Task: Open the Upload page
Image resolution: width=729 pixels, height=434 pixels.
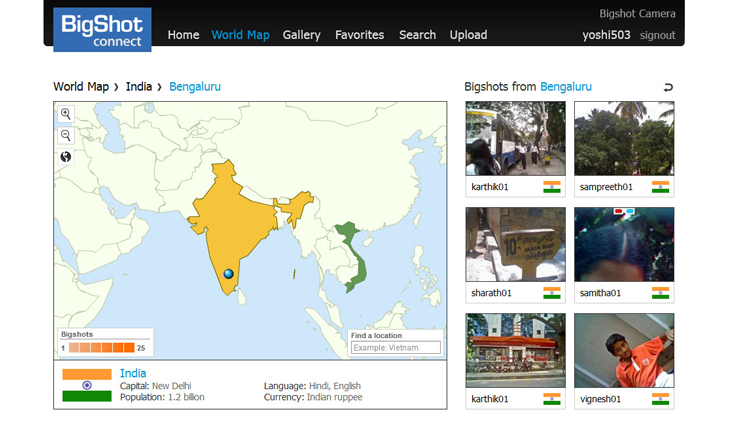Action: pyautogui.click(x=468, y=35)
